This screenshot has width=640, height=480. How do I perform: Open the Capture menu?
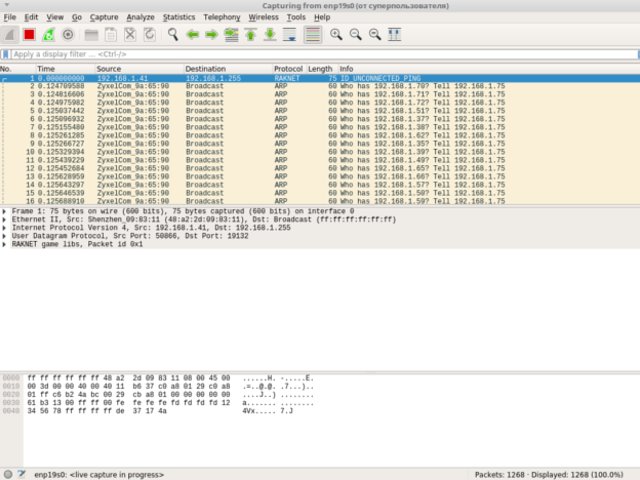tap(104, 17)
